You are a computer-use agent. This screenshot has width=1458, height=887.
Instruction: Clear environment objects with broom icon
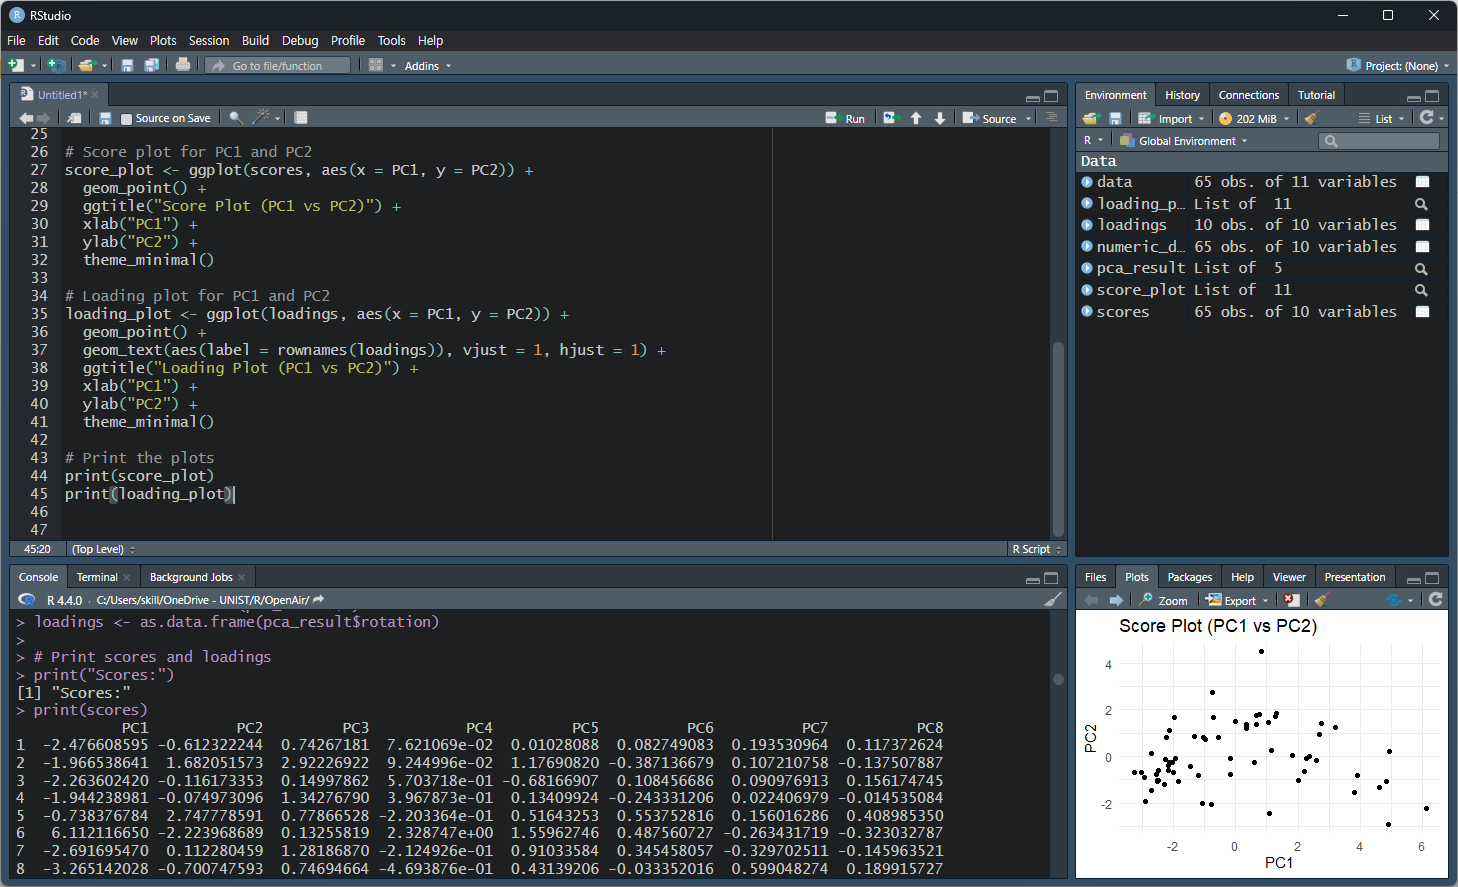1311,118
